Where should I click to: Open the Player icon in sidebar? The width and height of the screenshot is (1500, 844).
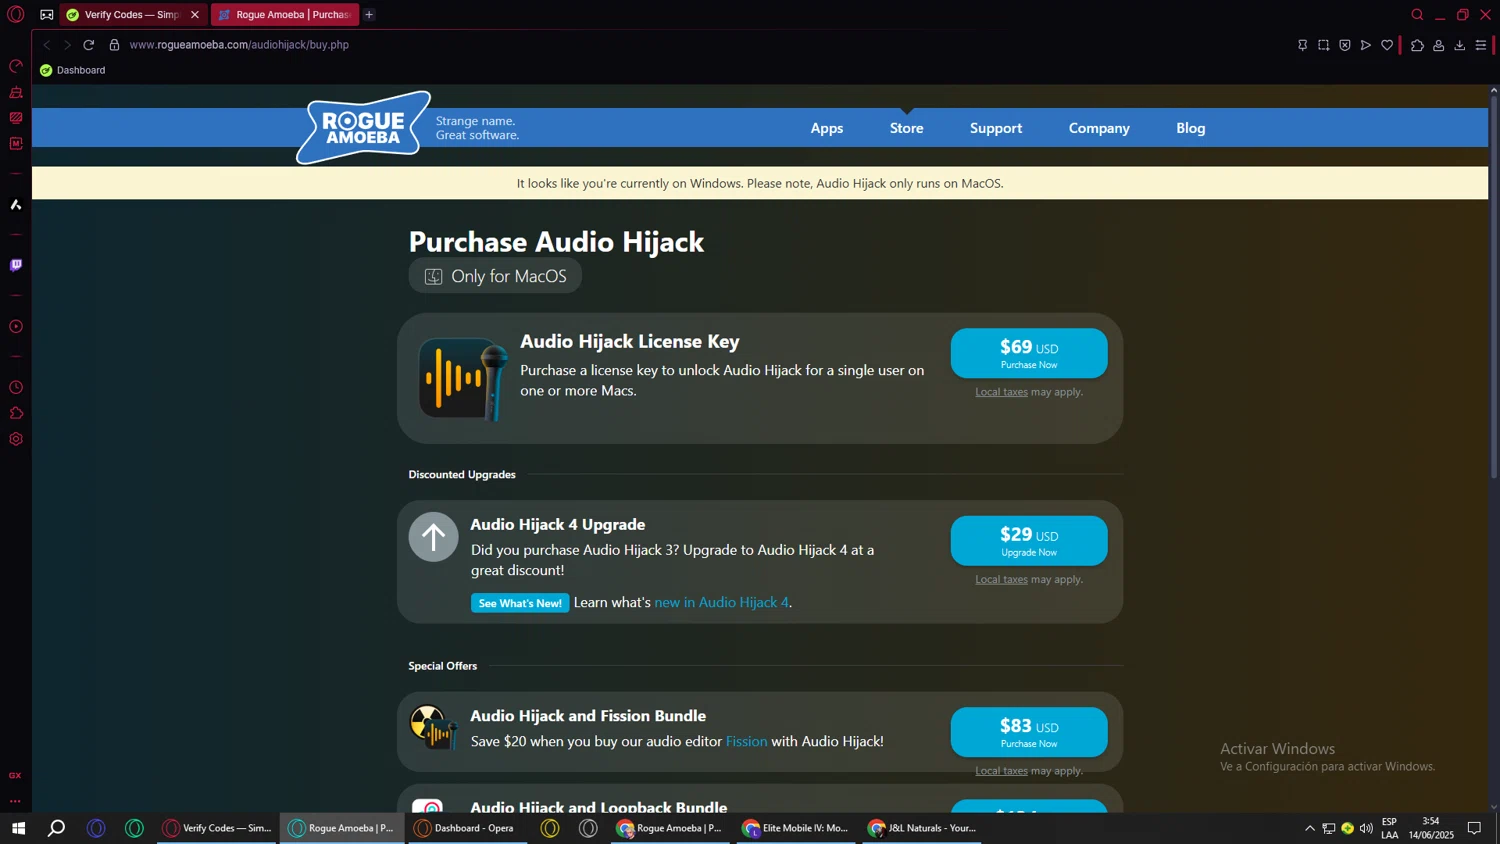(16, 327)
